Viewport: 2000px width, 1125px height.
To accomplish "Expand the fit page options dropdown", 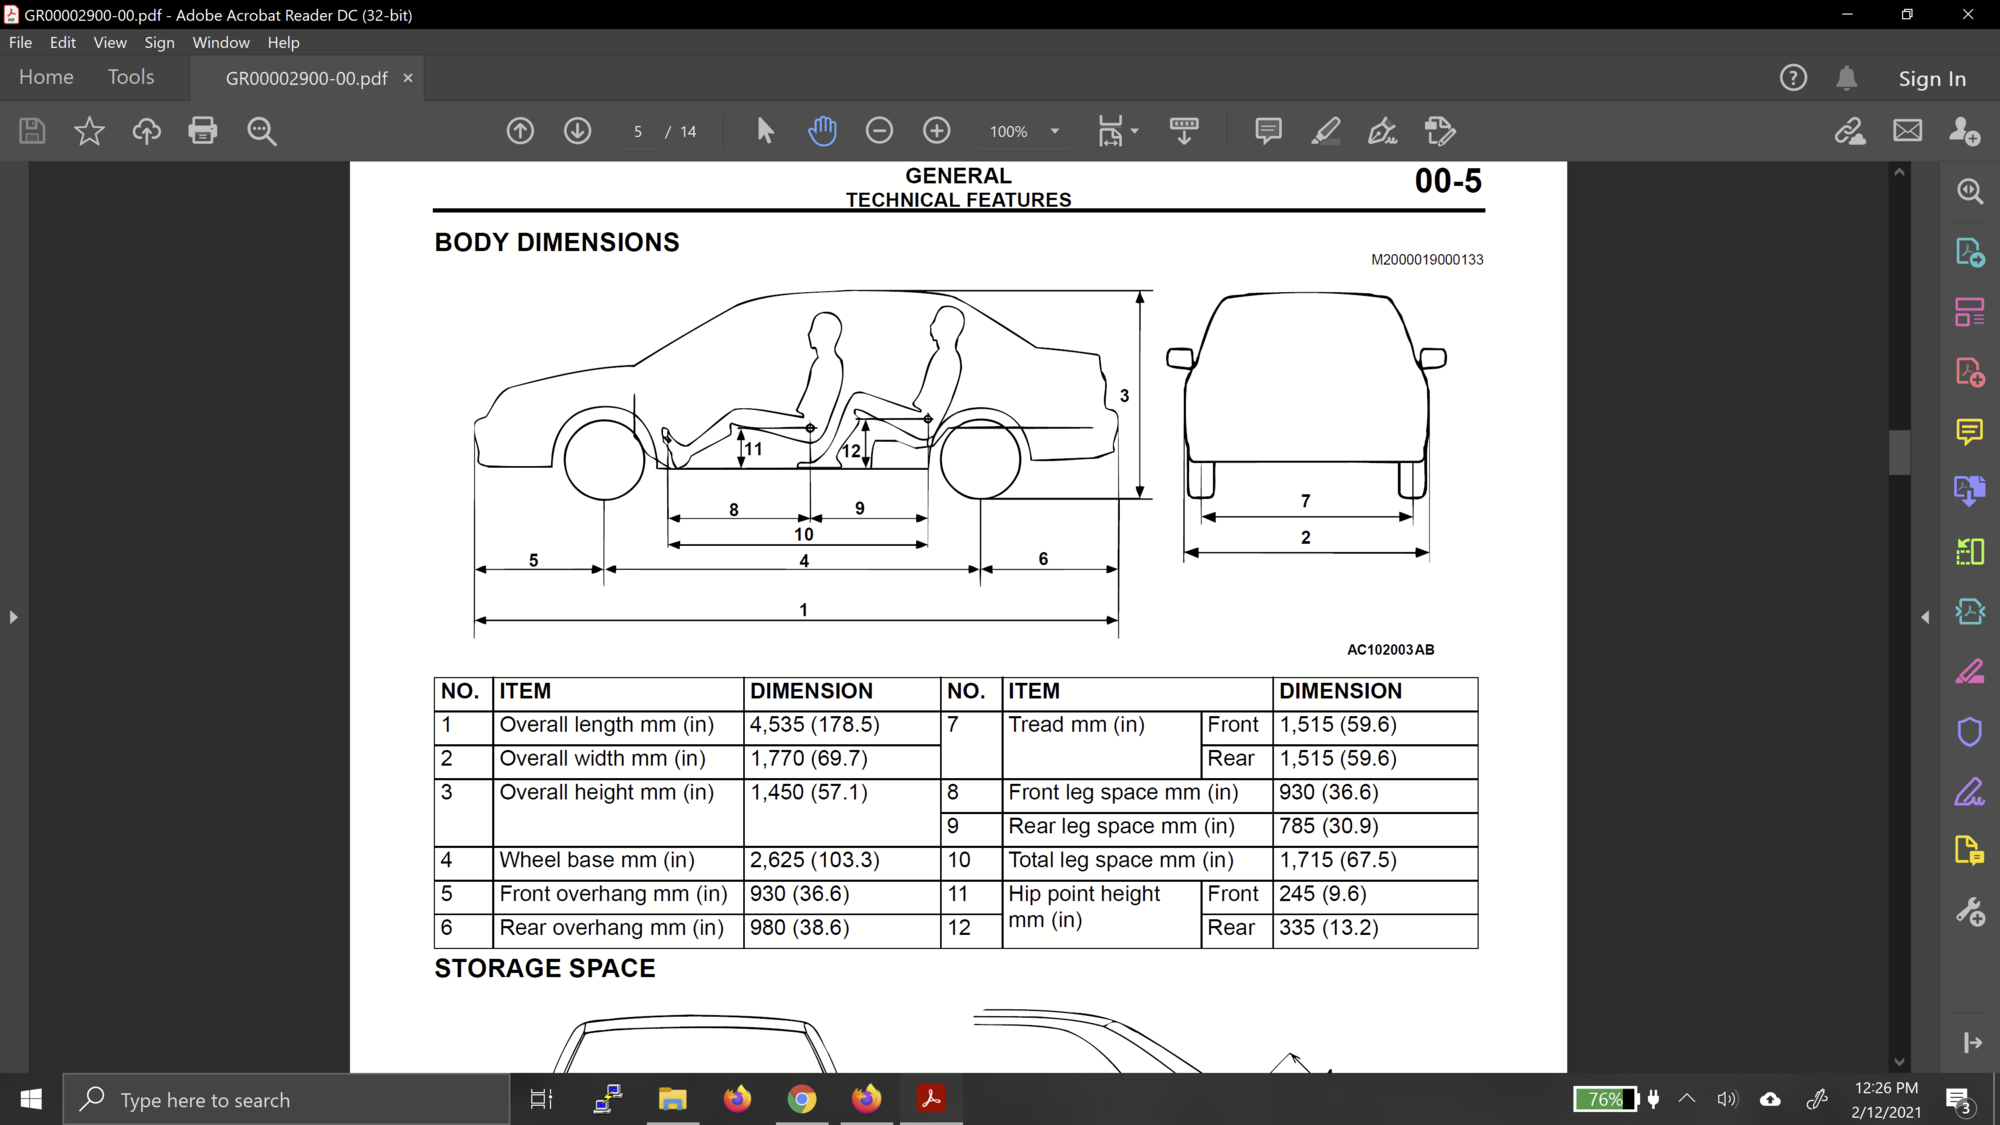I will coord(1134,131).
